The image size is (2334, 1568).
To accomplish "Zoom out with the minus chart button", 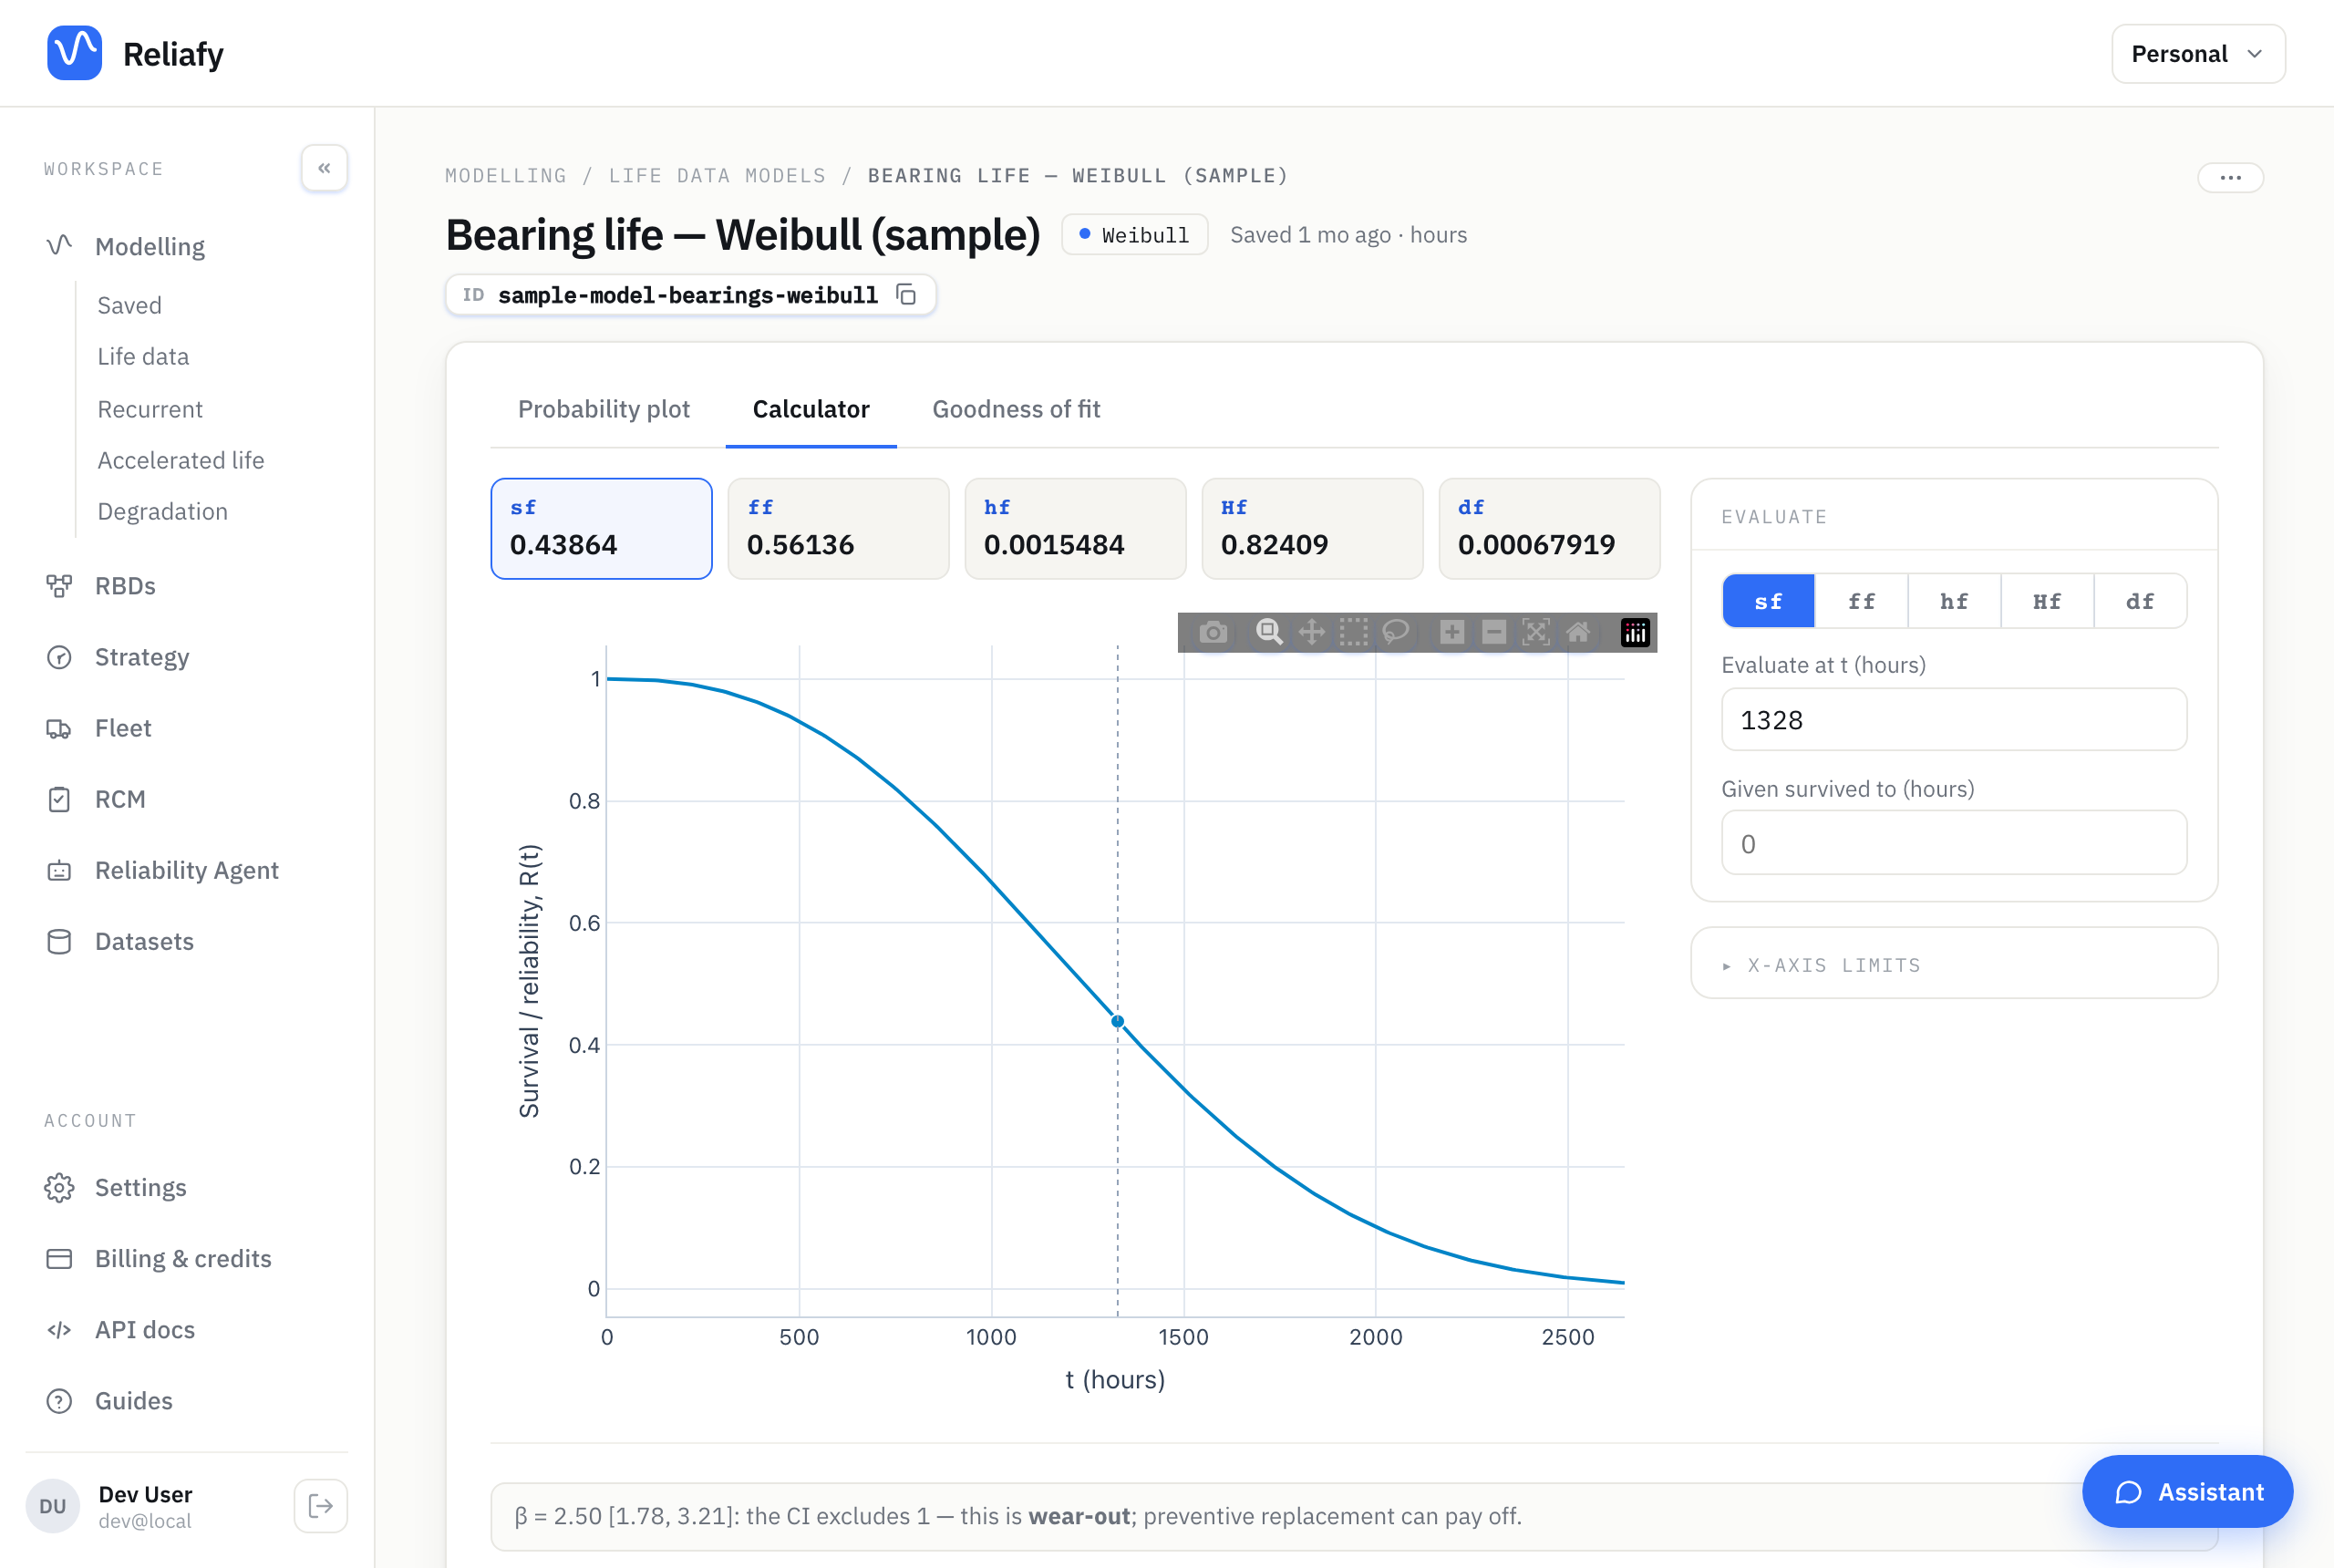I will [x=1494, y=632].
